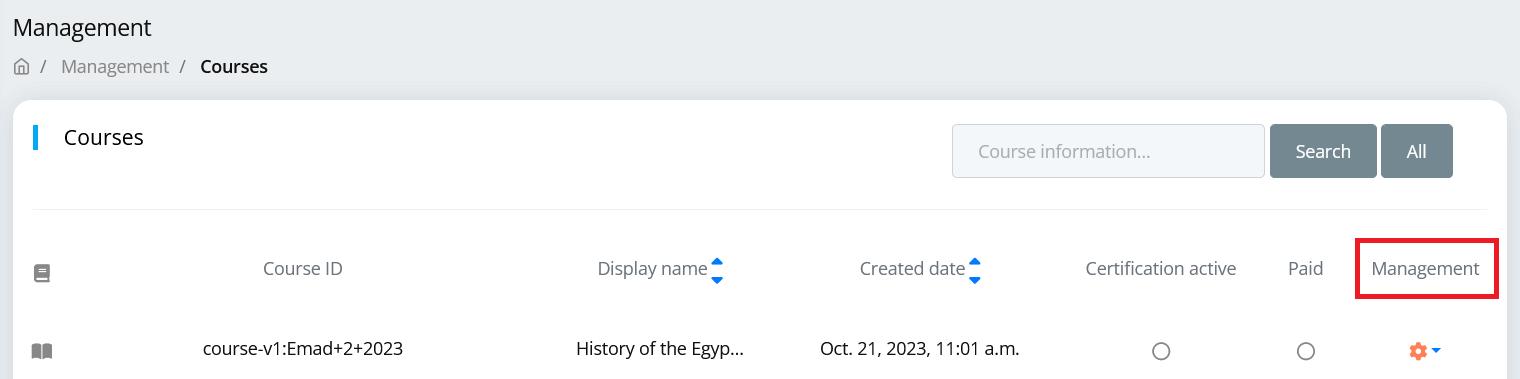
Task: Sort Display name ascending with up arrow
Action: point(716,262)
